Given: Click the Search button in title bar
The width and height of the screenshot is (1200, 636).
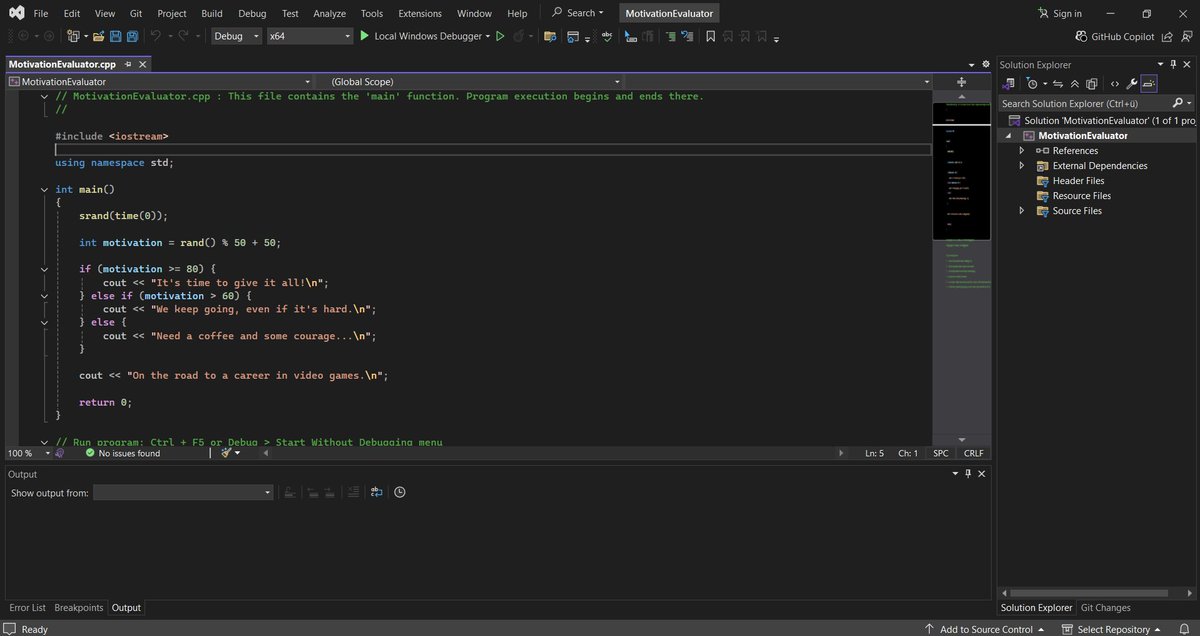Looking at the screenshot, I should pos(577,14).
